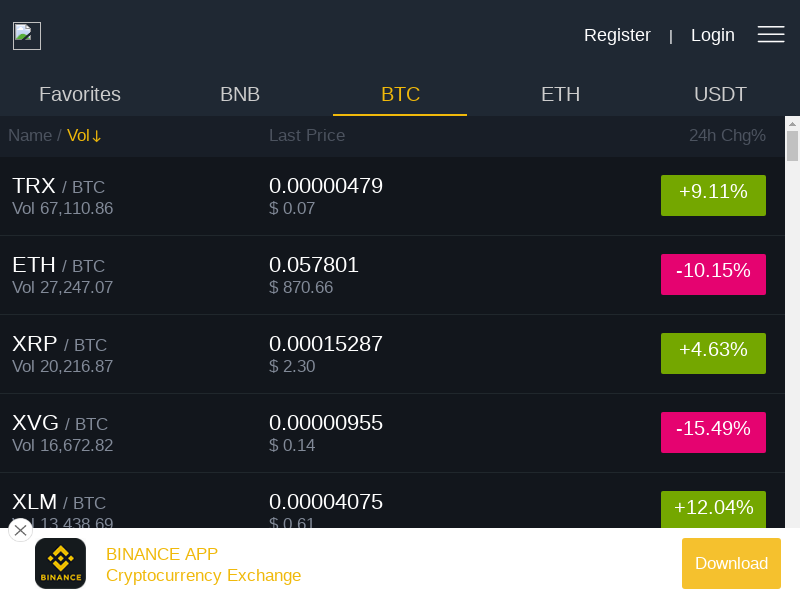Click the vertical scrollbar thumb
Viewport: 800px width, 600px height.
tap(792, 146)
